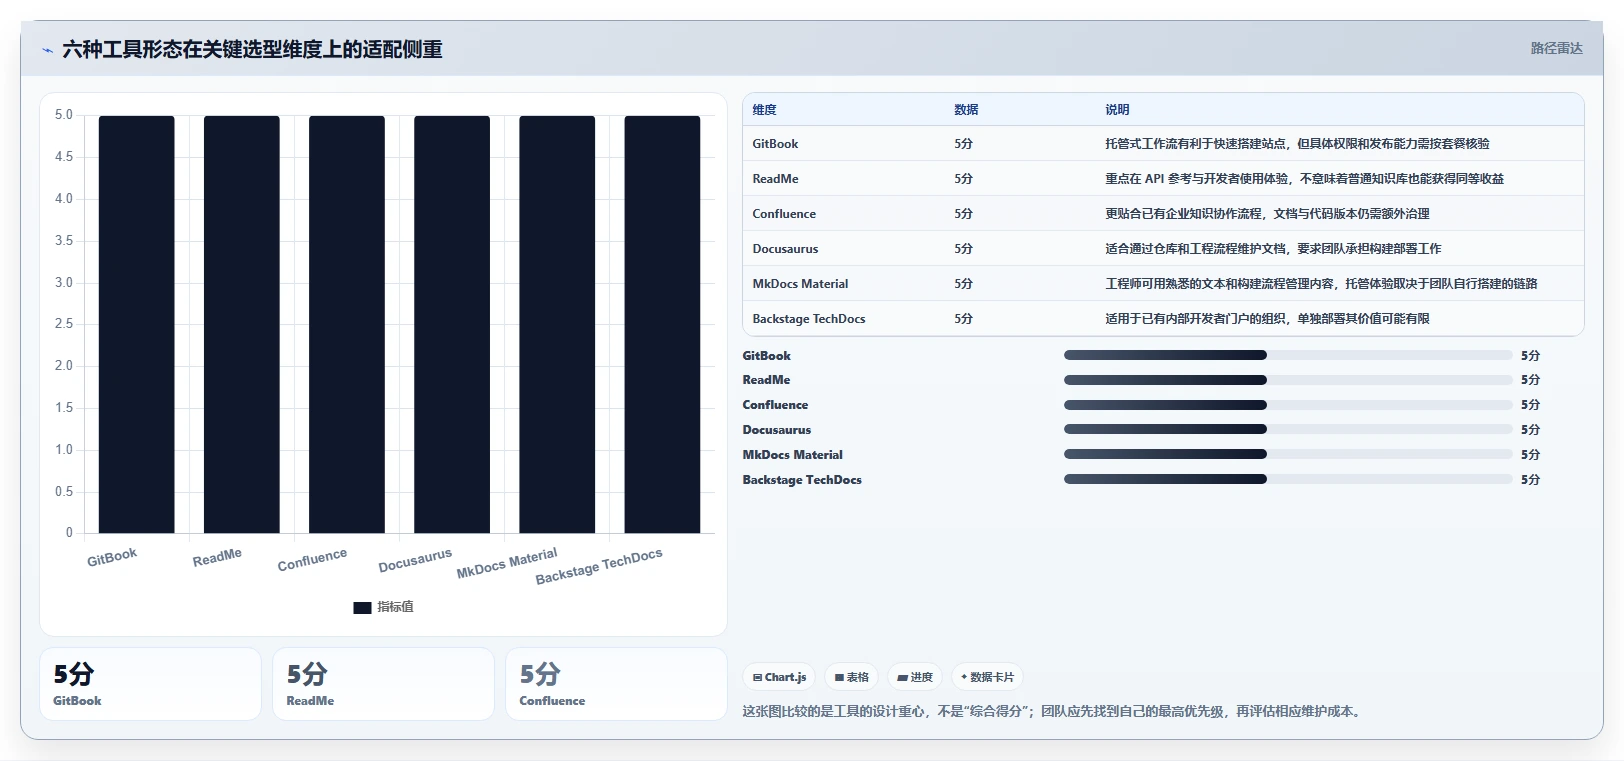Select the GitBook table row name
The height and width of the screenshot is (761, 1624).
tap(775, 144)
